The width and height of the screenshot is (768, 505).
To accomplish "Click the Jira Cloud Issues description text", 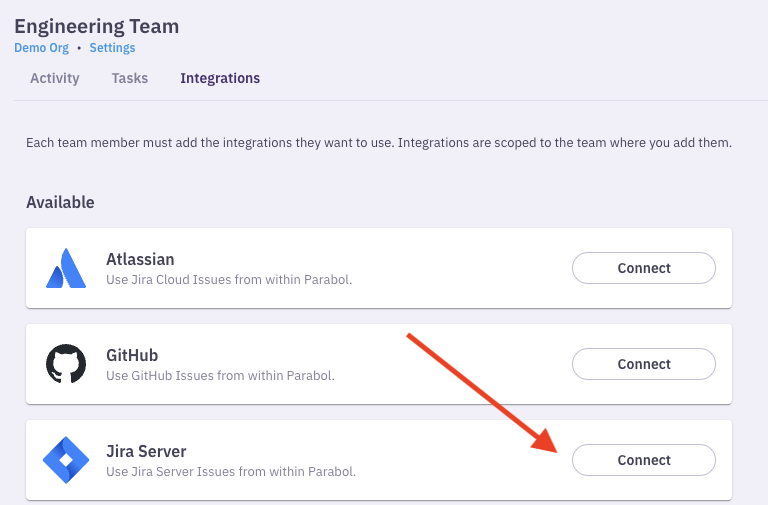I will pyautogui.click(x=229, y=279).
